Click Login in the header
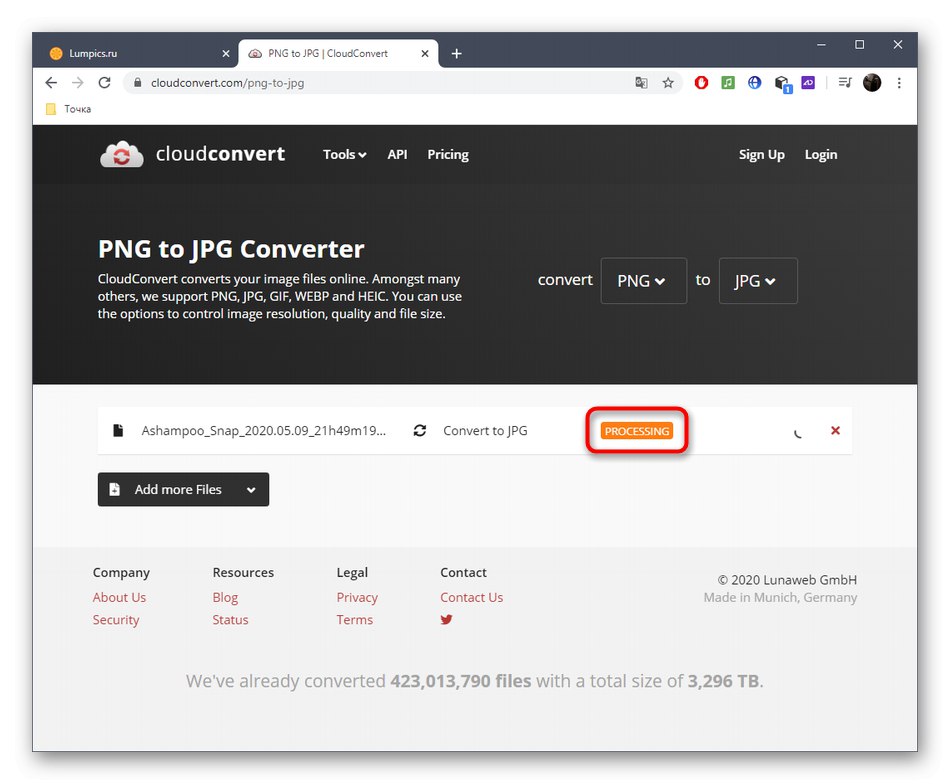950x784 pixels. point(821,154)
